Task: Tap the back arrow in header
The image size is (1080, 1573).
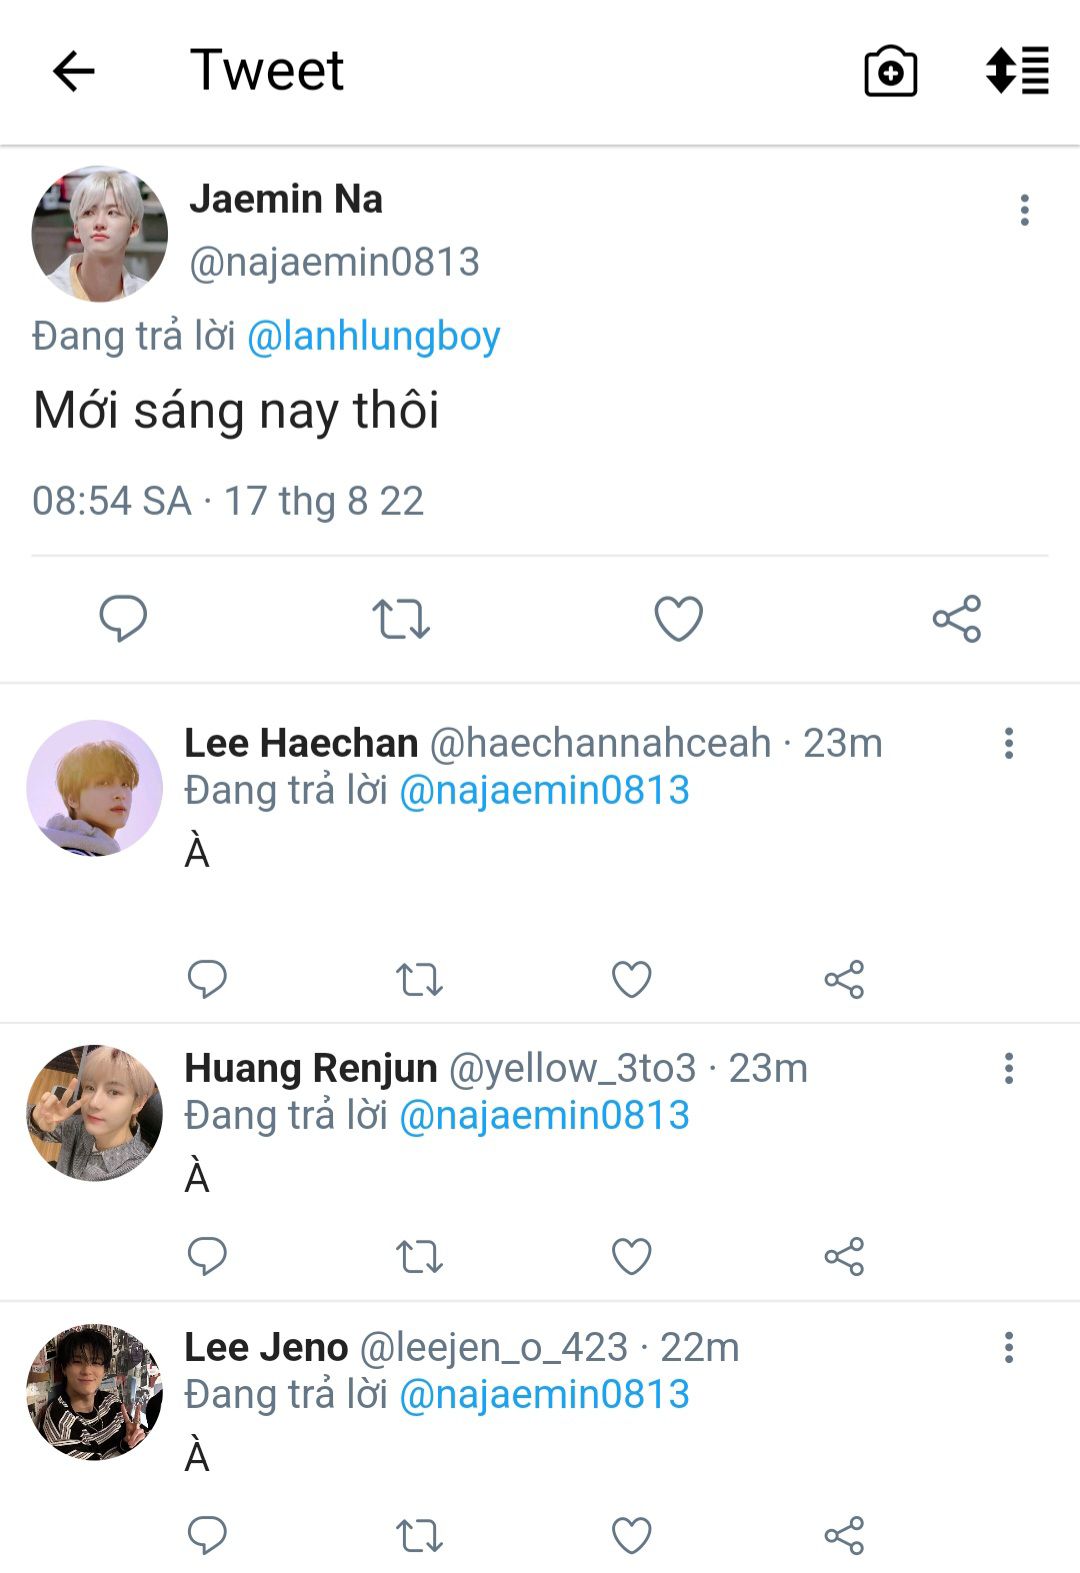Action: (73, 72)
